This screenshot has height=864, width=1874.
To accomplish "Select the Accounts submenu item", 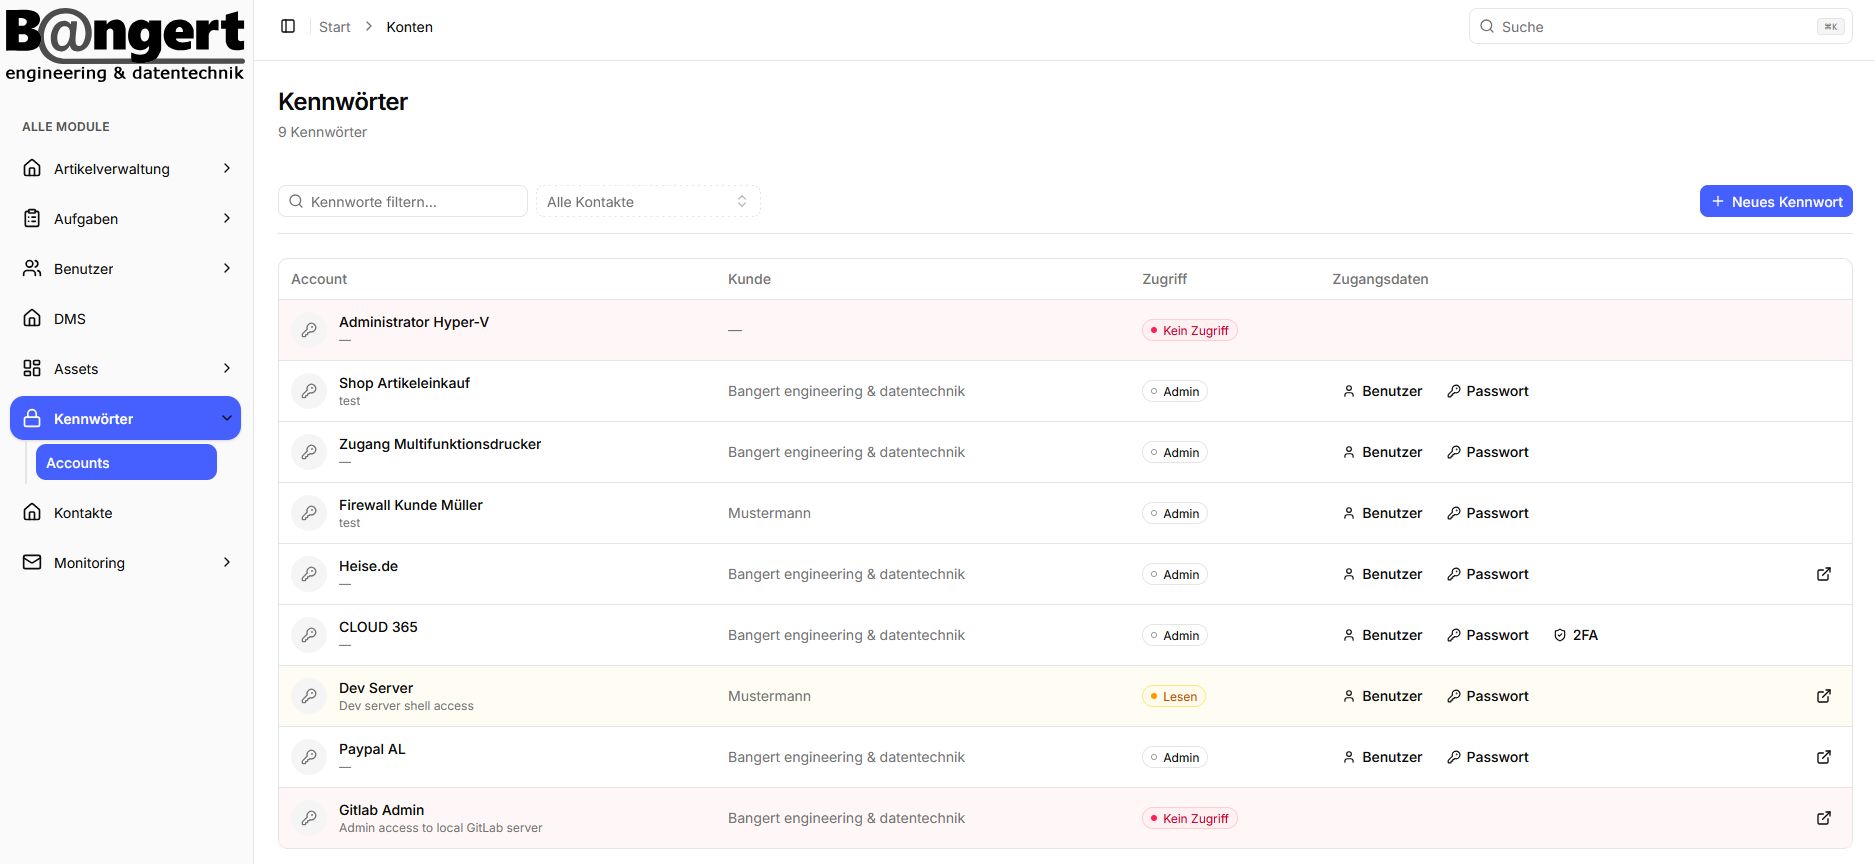I will 126,462.
